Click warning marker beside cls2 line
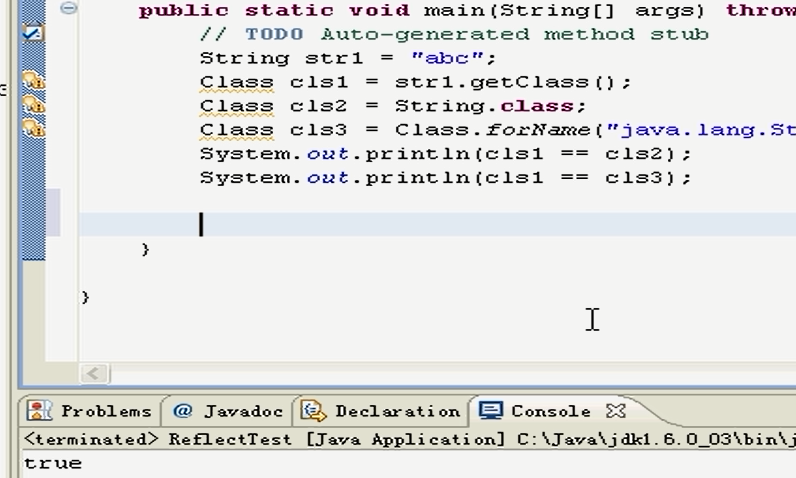The image size is (796, 478). tap(34, 105)
